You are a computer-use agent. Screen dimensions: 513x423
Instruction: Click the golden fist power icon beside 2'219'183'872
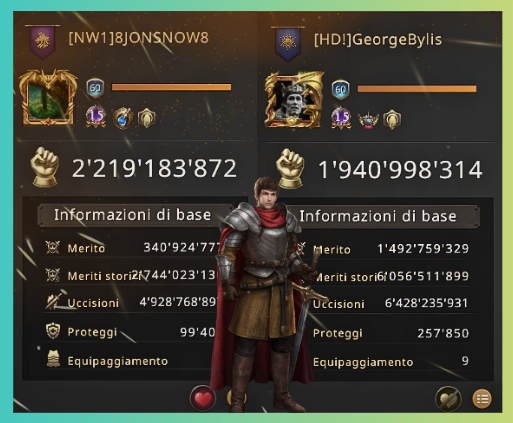pyautogui.click(x=45, y=166)
